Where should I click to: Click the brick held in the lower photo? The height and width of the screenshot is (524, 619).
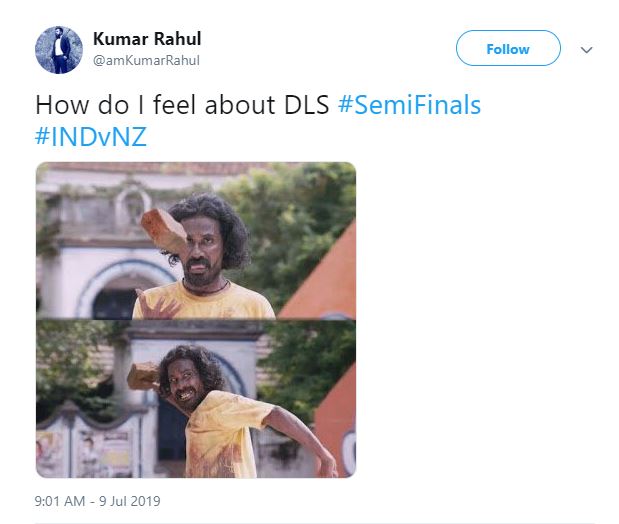(145, 374)
